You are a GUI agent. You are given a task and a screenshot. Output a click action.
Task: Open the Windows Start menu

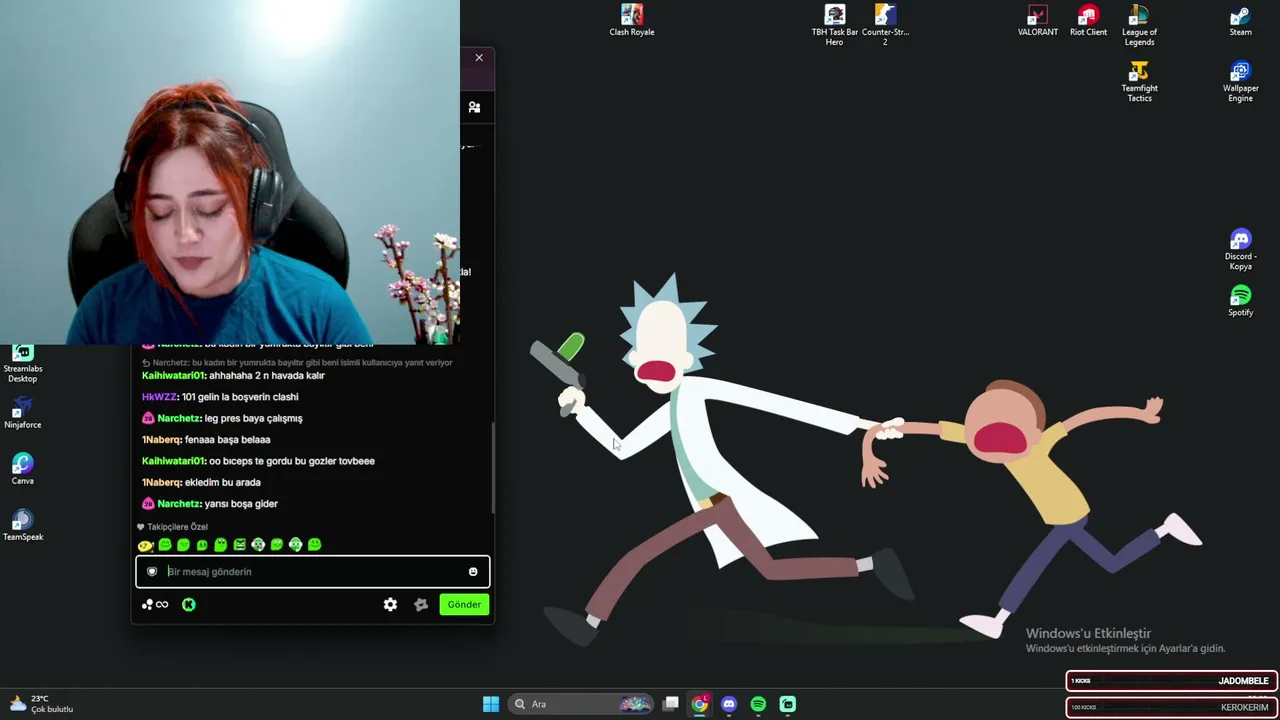pos(491,704)
